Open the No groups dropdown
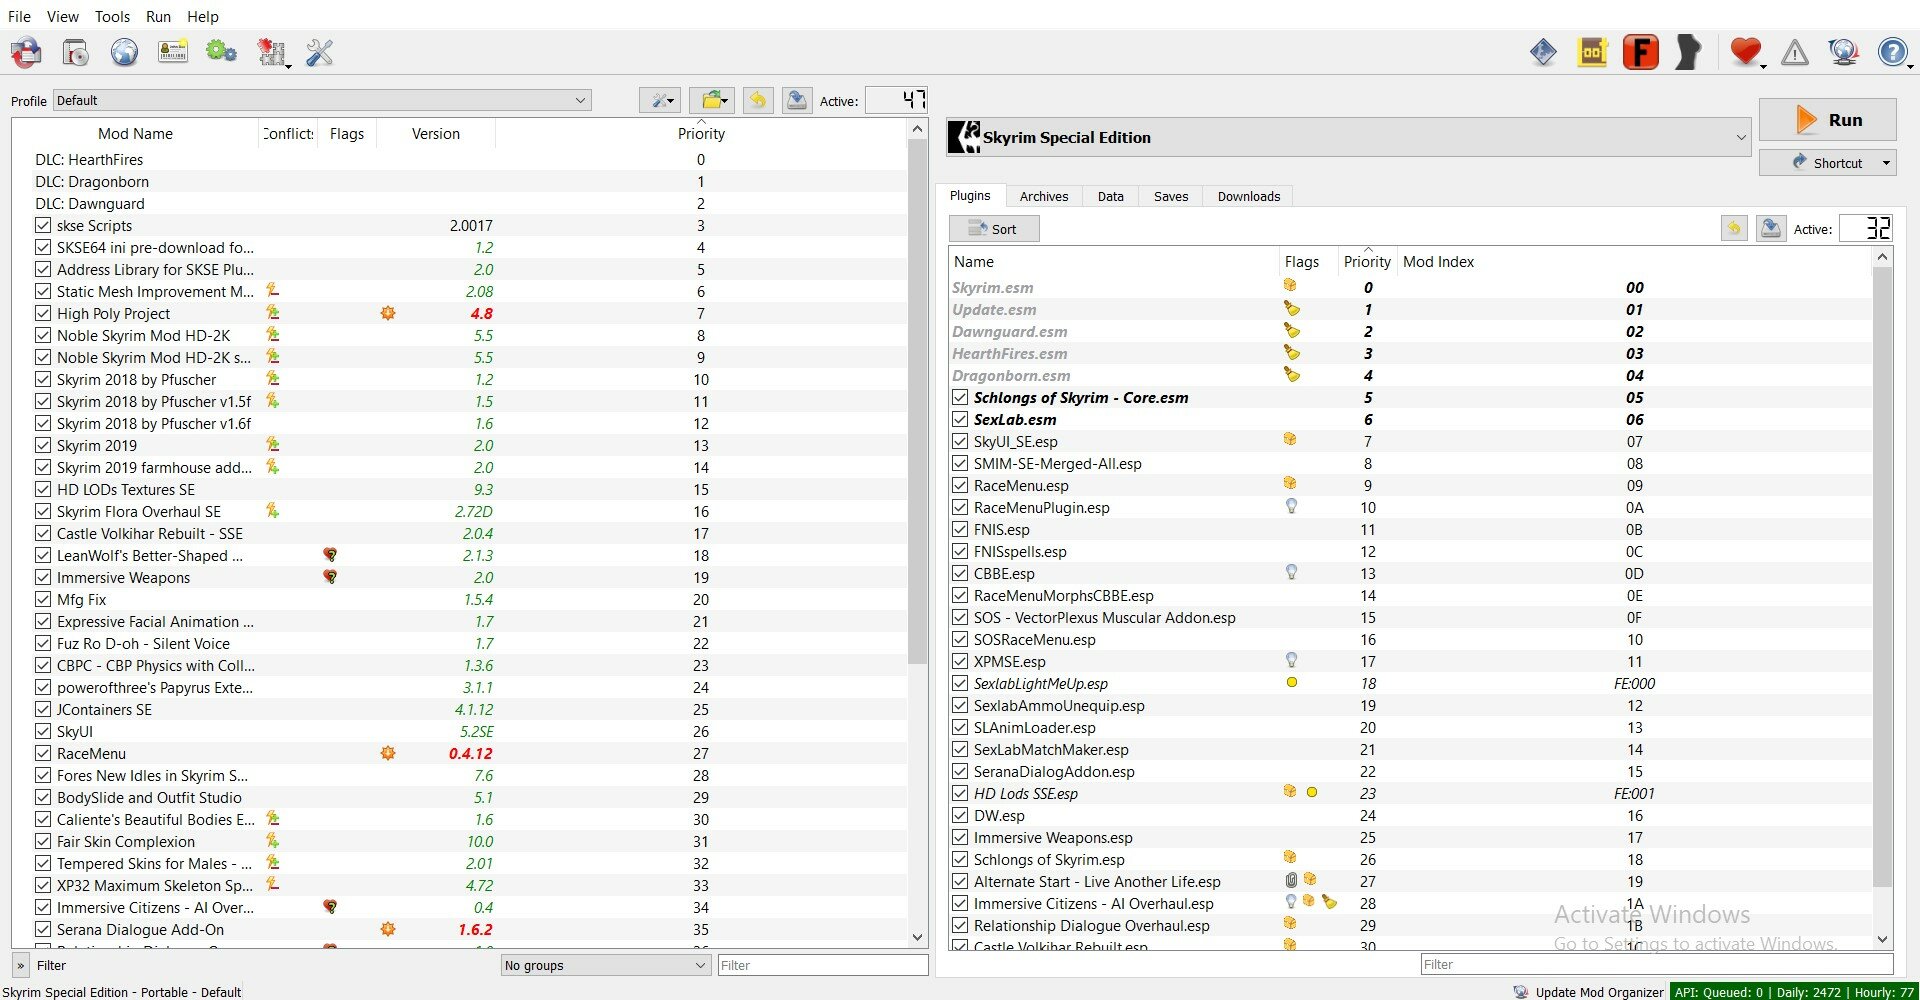This screenshot has width=1920, height=1000. 605,965
